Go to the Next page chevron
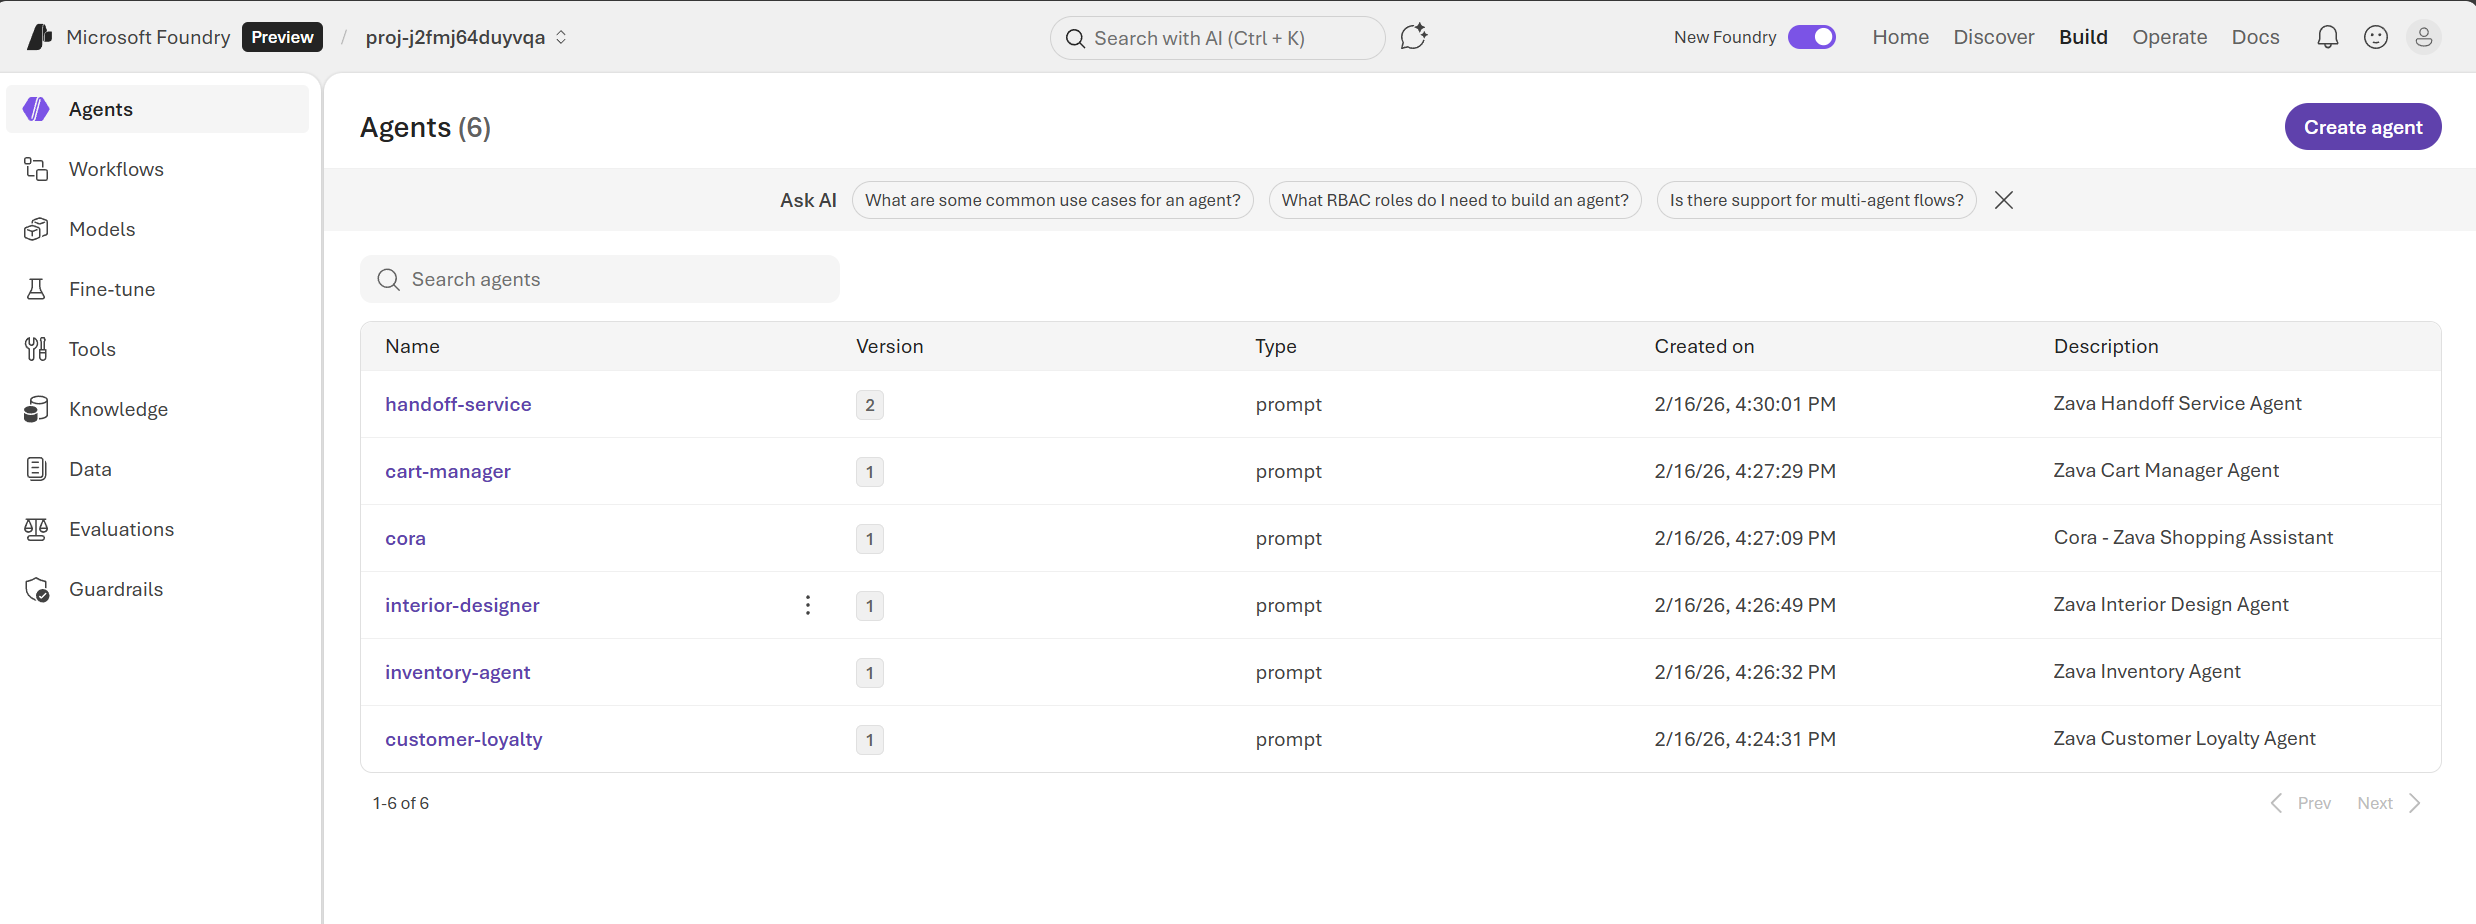 tap(2414, 803)
